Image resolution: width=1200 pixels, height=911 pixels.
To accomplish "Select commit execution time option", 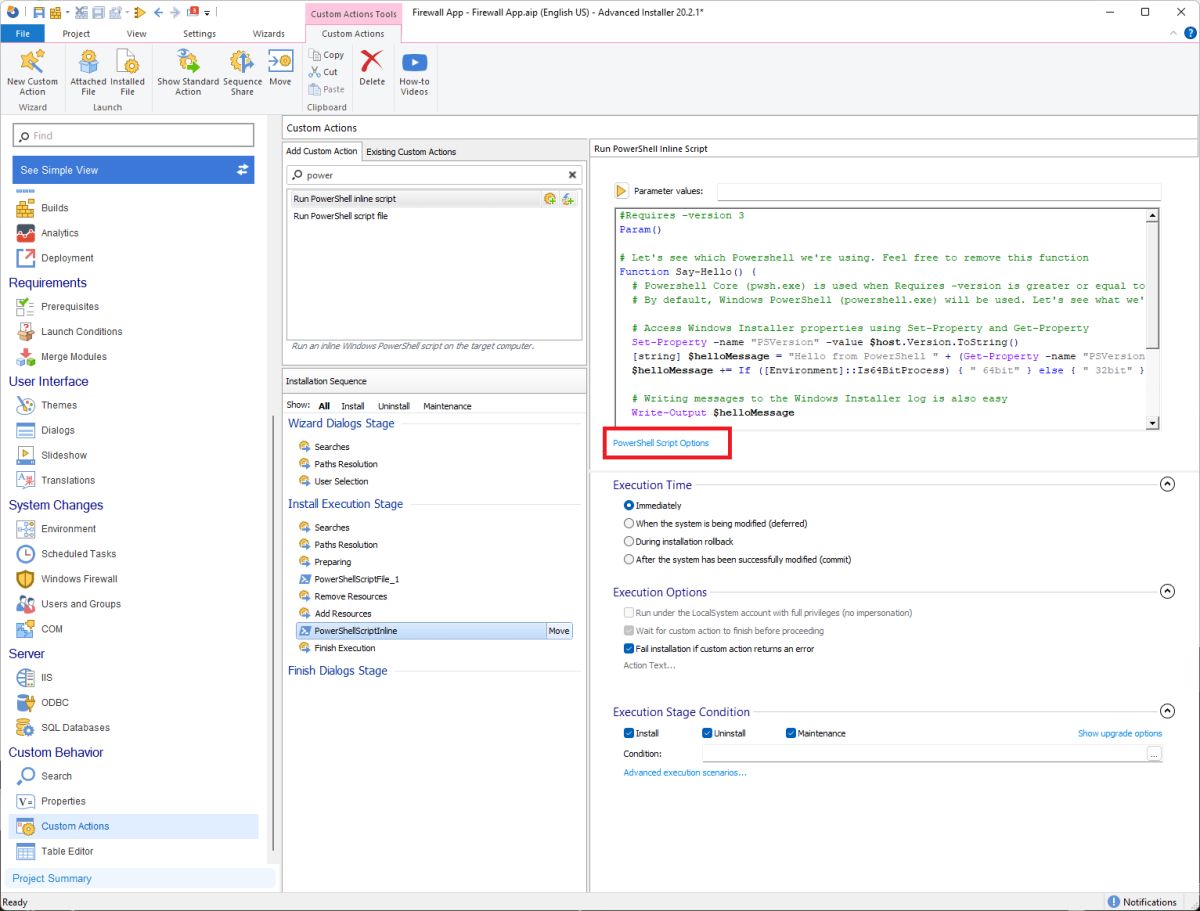I will (629, 560).
